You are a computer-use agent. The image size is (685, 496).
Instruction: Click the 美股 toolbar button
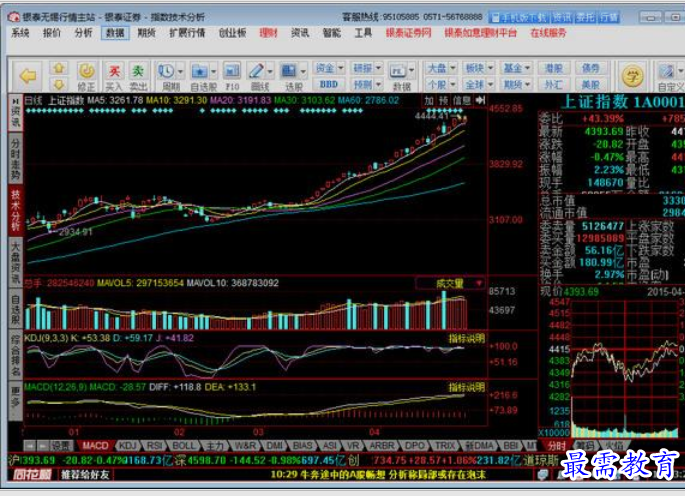pyautogui.click(x=590, y=84)
